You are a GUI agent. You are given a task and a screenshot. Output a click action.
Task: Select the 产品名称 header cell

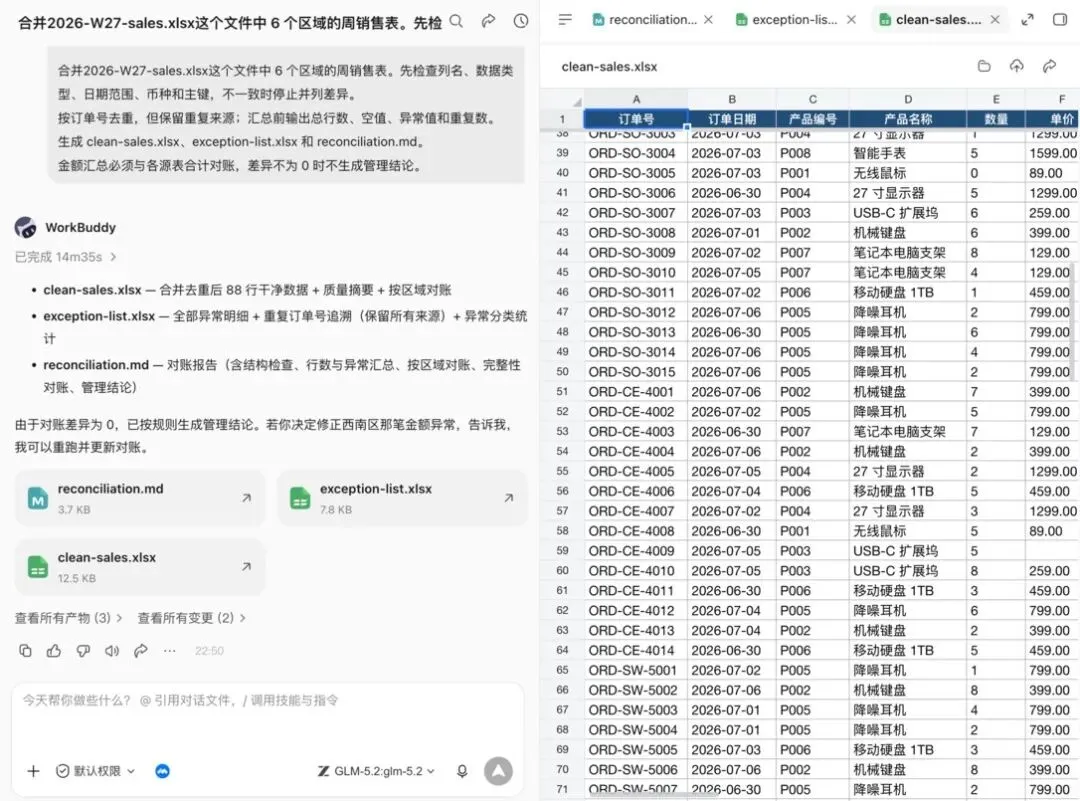(x=908, y=118)
